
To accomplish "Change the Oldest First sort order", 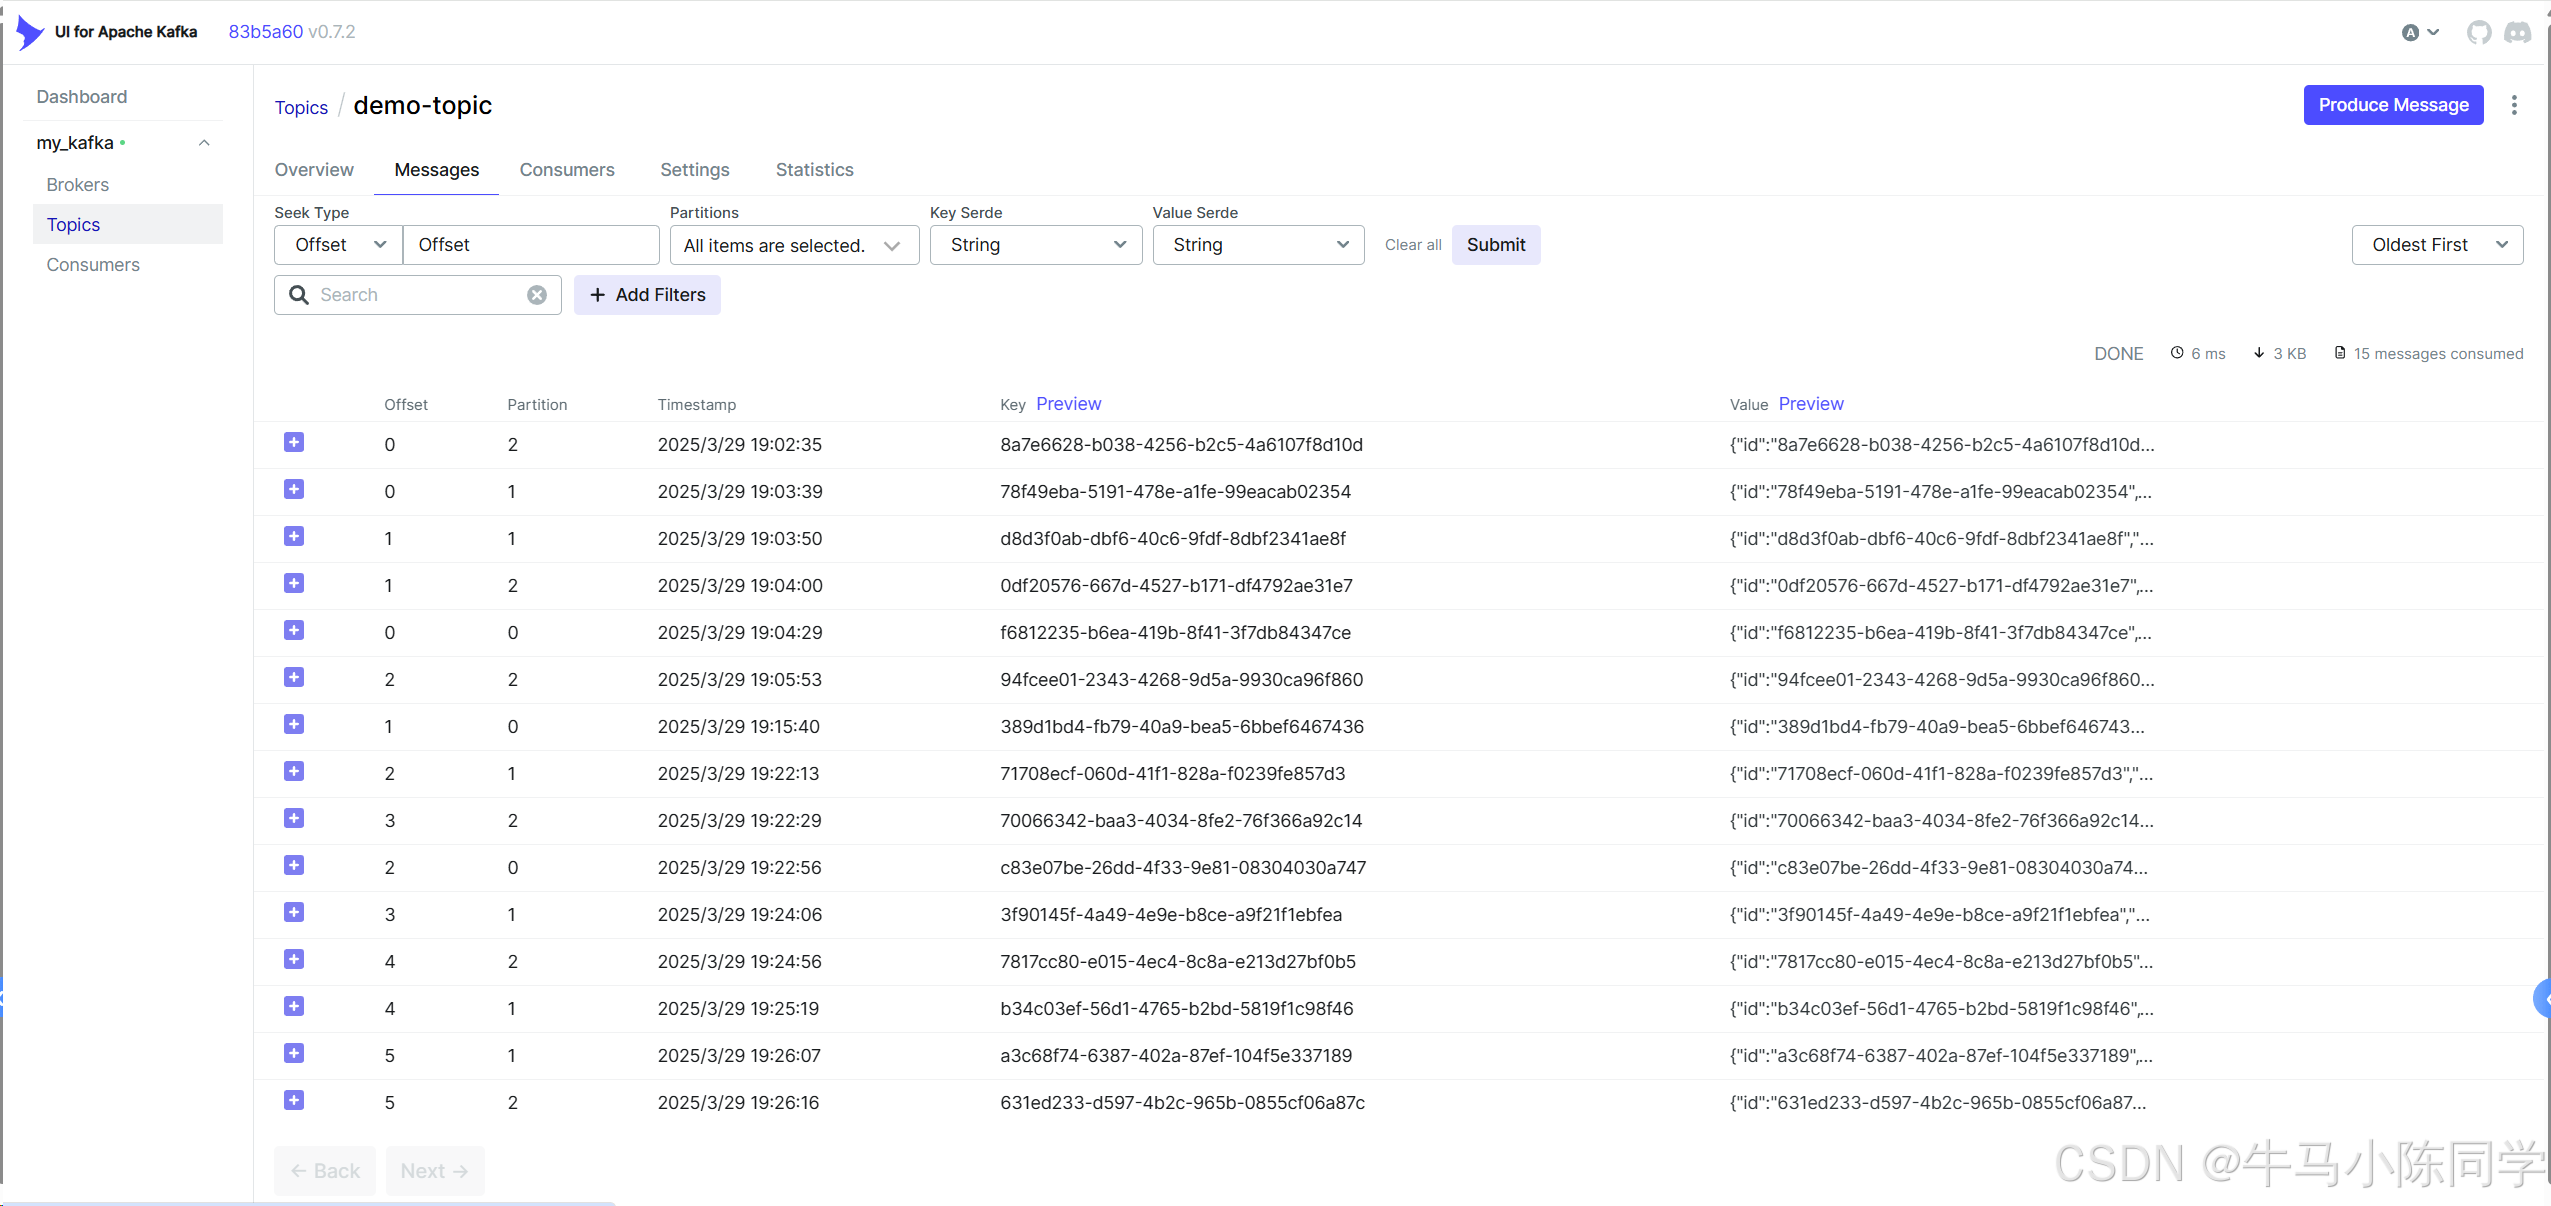I will (x=2436, y=245).
